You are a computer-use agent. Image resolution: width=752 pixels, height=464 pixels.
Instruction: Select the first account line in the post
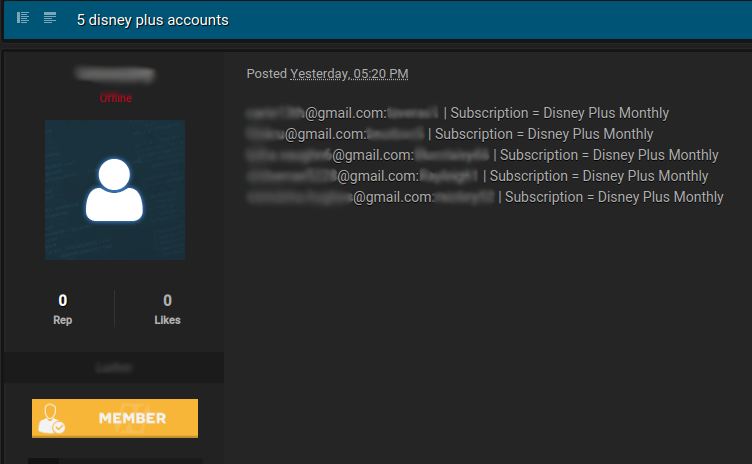click(x=458, y=113)
